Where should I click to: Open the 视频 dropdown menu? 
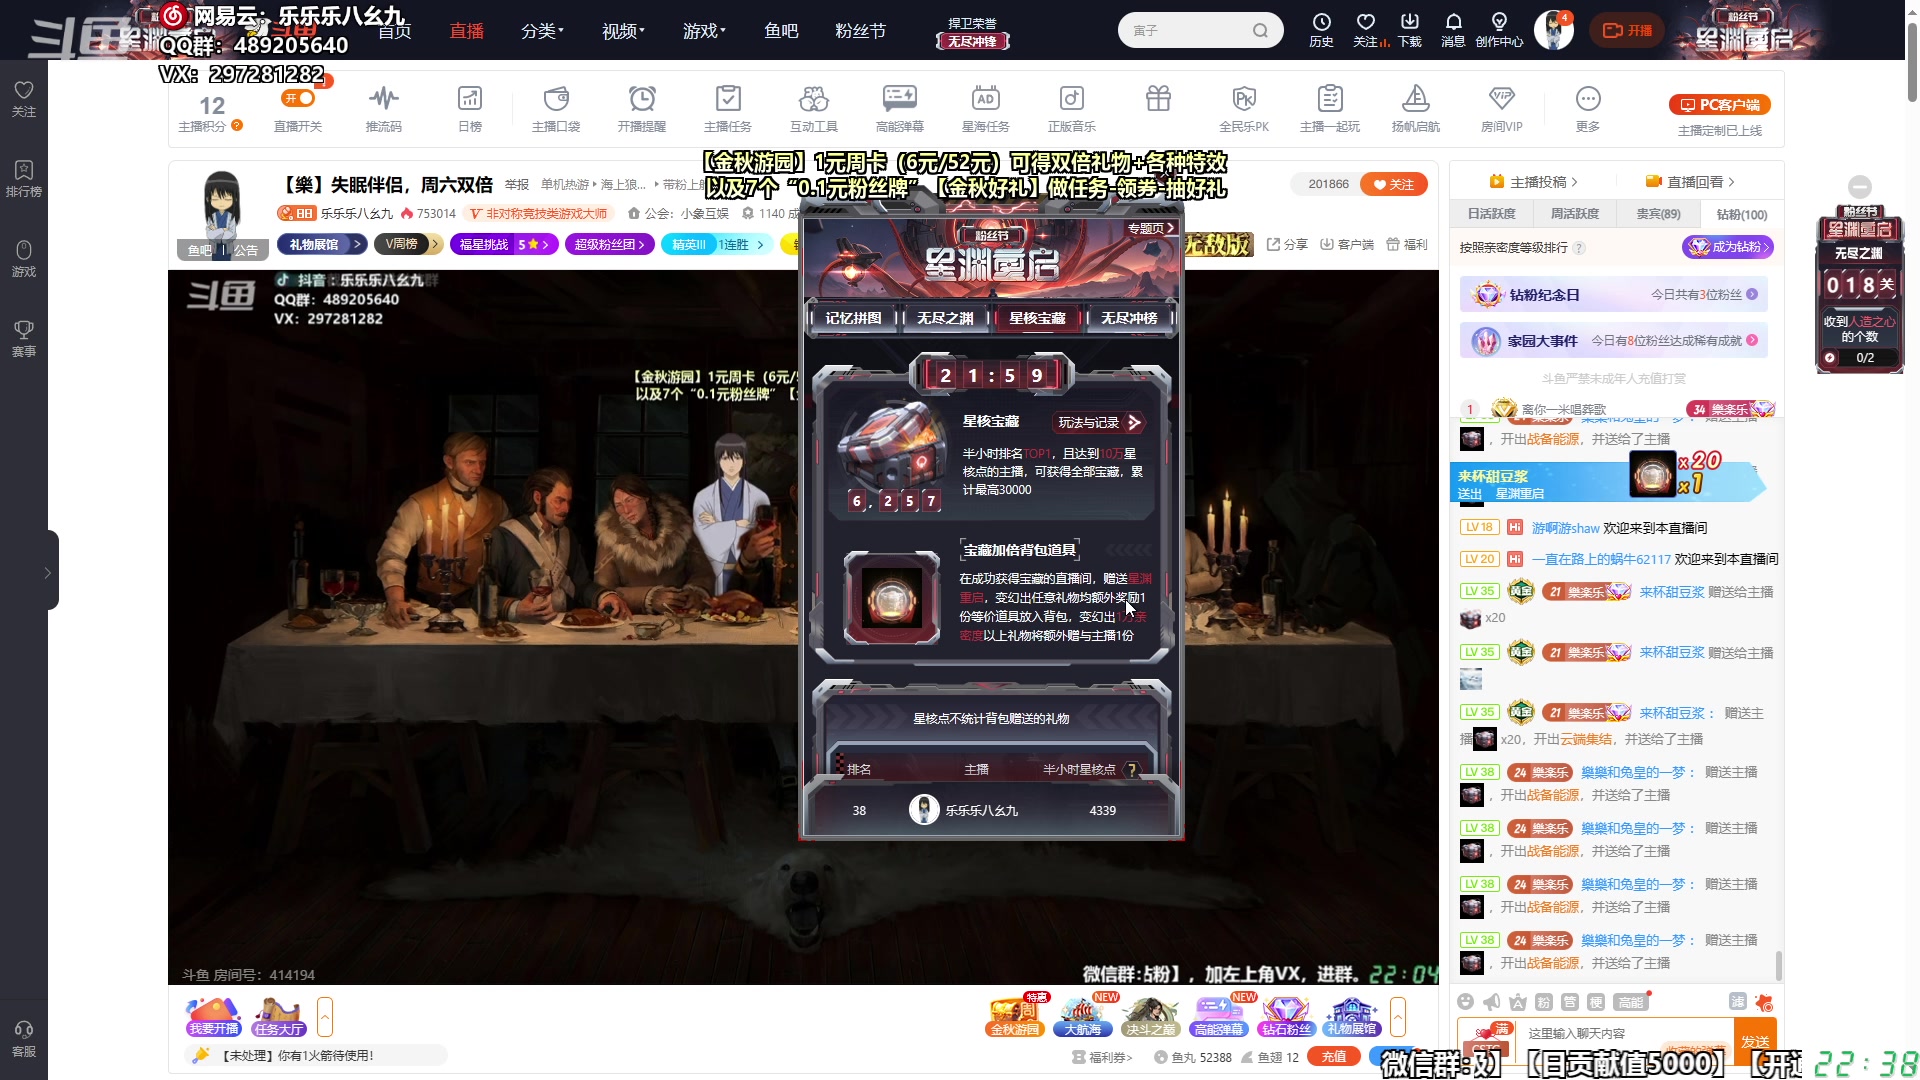[x=623, y=31]
